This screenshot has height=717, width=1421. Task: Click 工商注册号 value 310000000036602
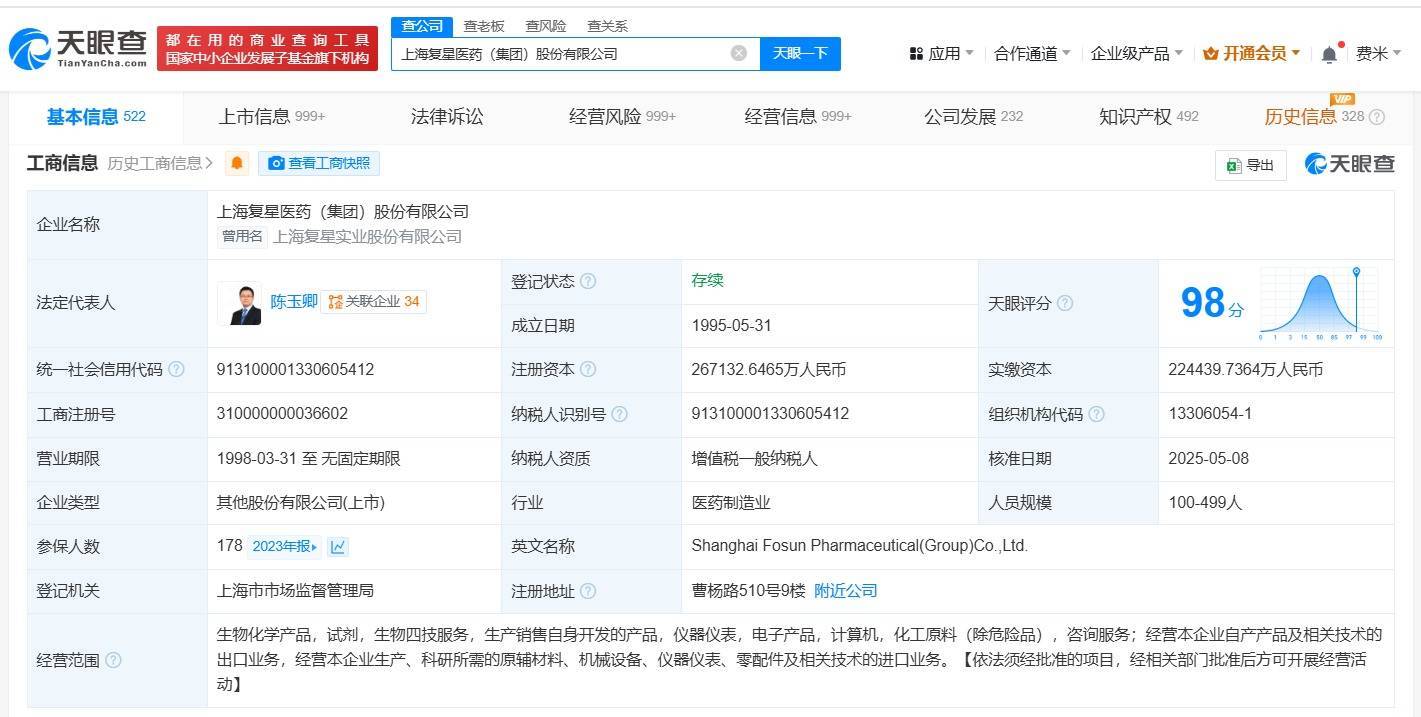pyautogui.click(x=282, y=413)
